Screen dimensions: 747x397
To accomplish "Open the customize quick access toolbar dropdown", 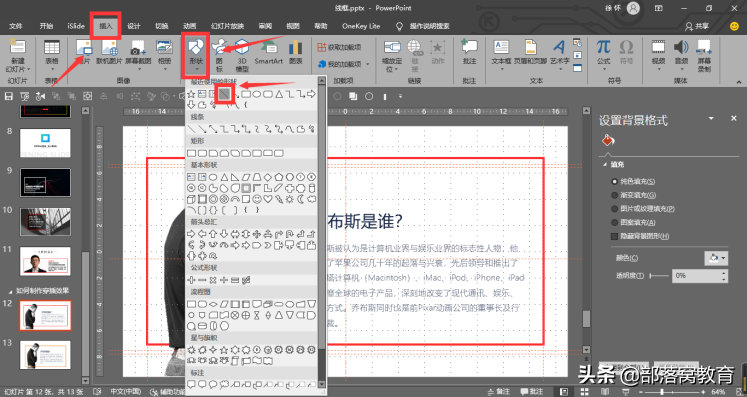I will tap(401, 96).
